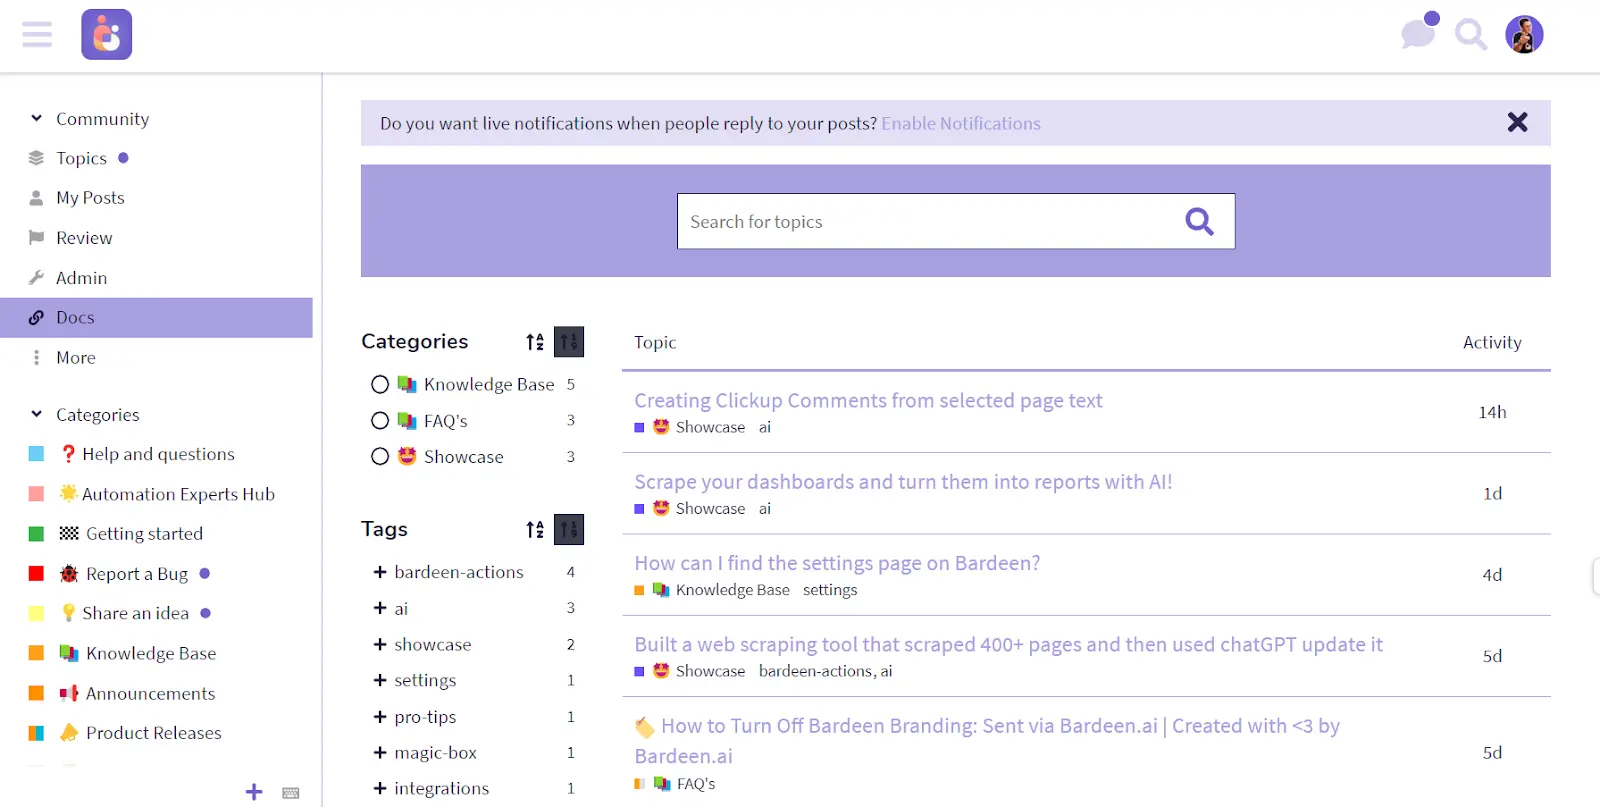Open topic How to Turn Off Bardeen Branding
1600x807 pixels.
[987, 740]
